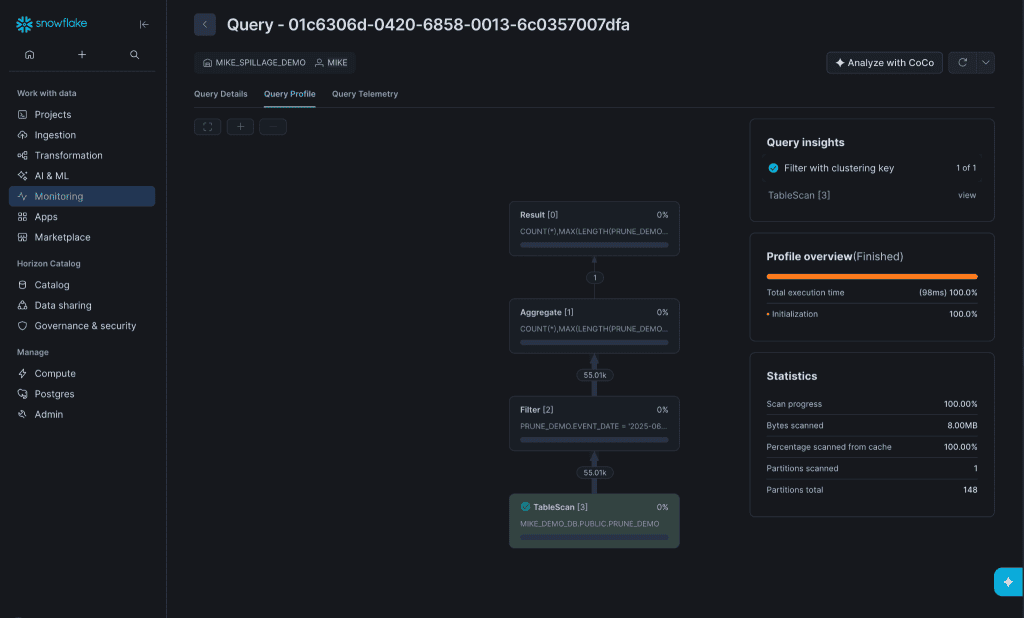Select the Aggregate [1] operator node

click(594, 326)
